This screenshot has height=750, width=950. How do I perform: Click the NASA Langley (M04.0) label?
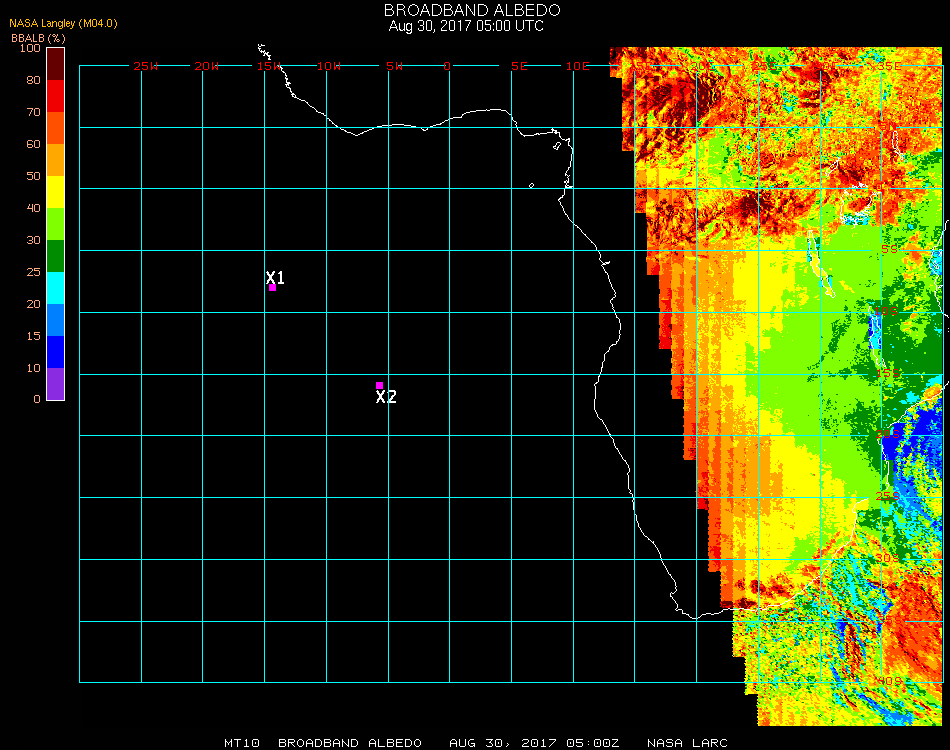[x=64, y=23]
